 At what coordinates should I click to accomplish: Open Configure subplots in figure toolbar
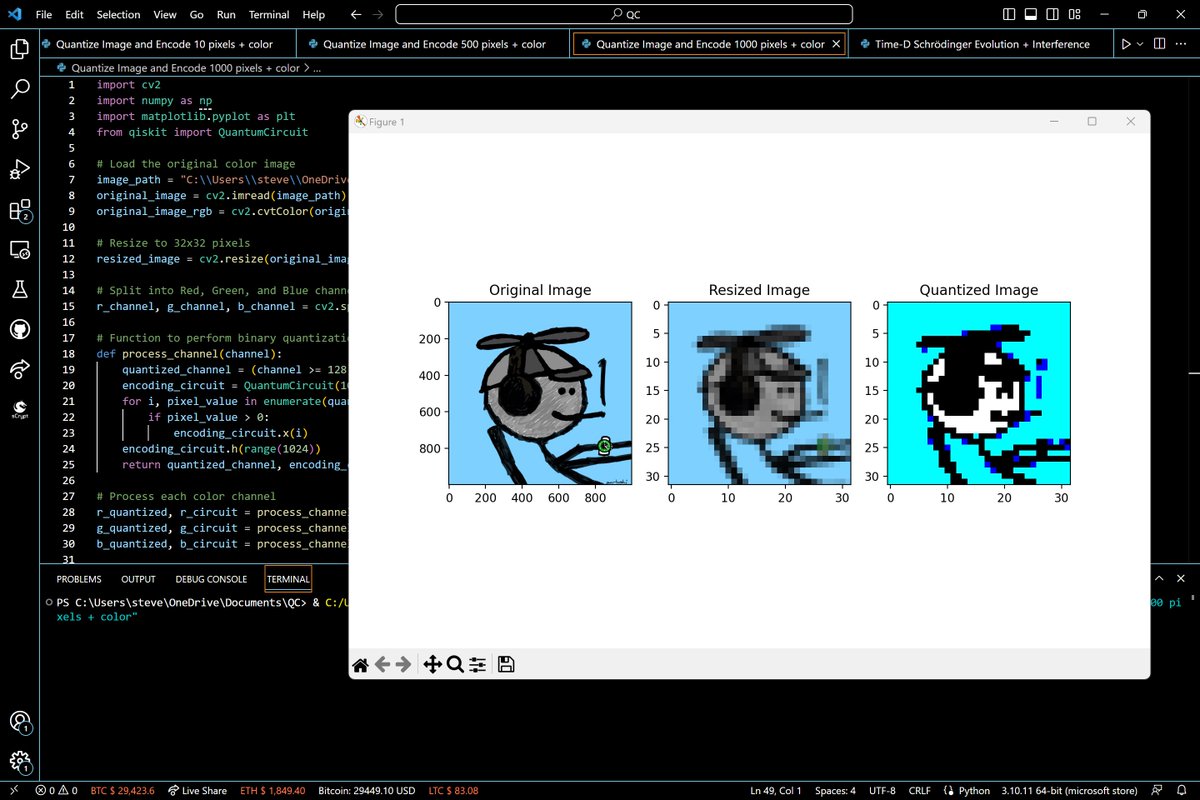478,664
